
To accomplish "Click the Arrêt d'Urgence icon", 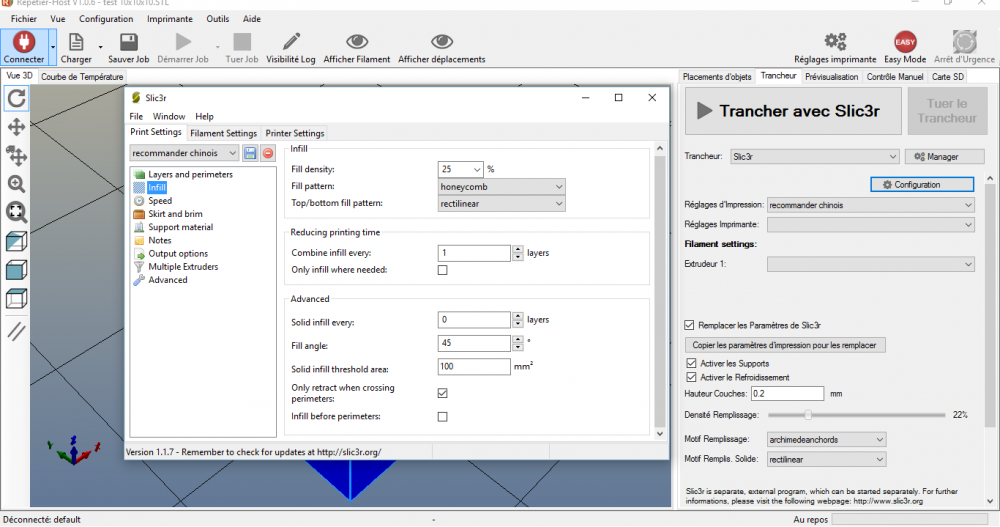I will [x=964, y=42].
